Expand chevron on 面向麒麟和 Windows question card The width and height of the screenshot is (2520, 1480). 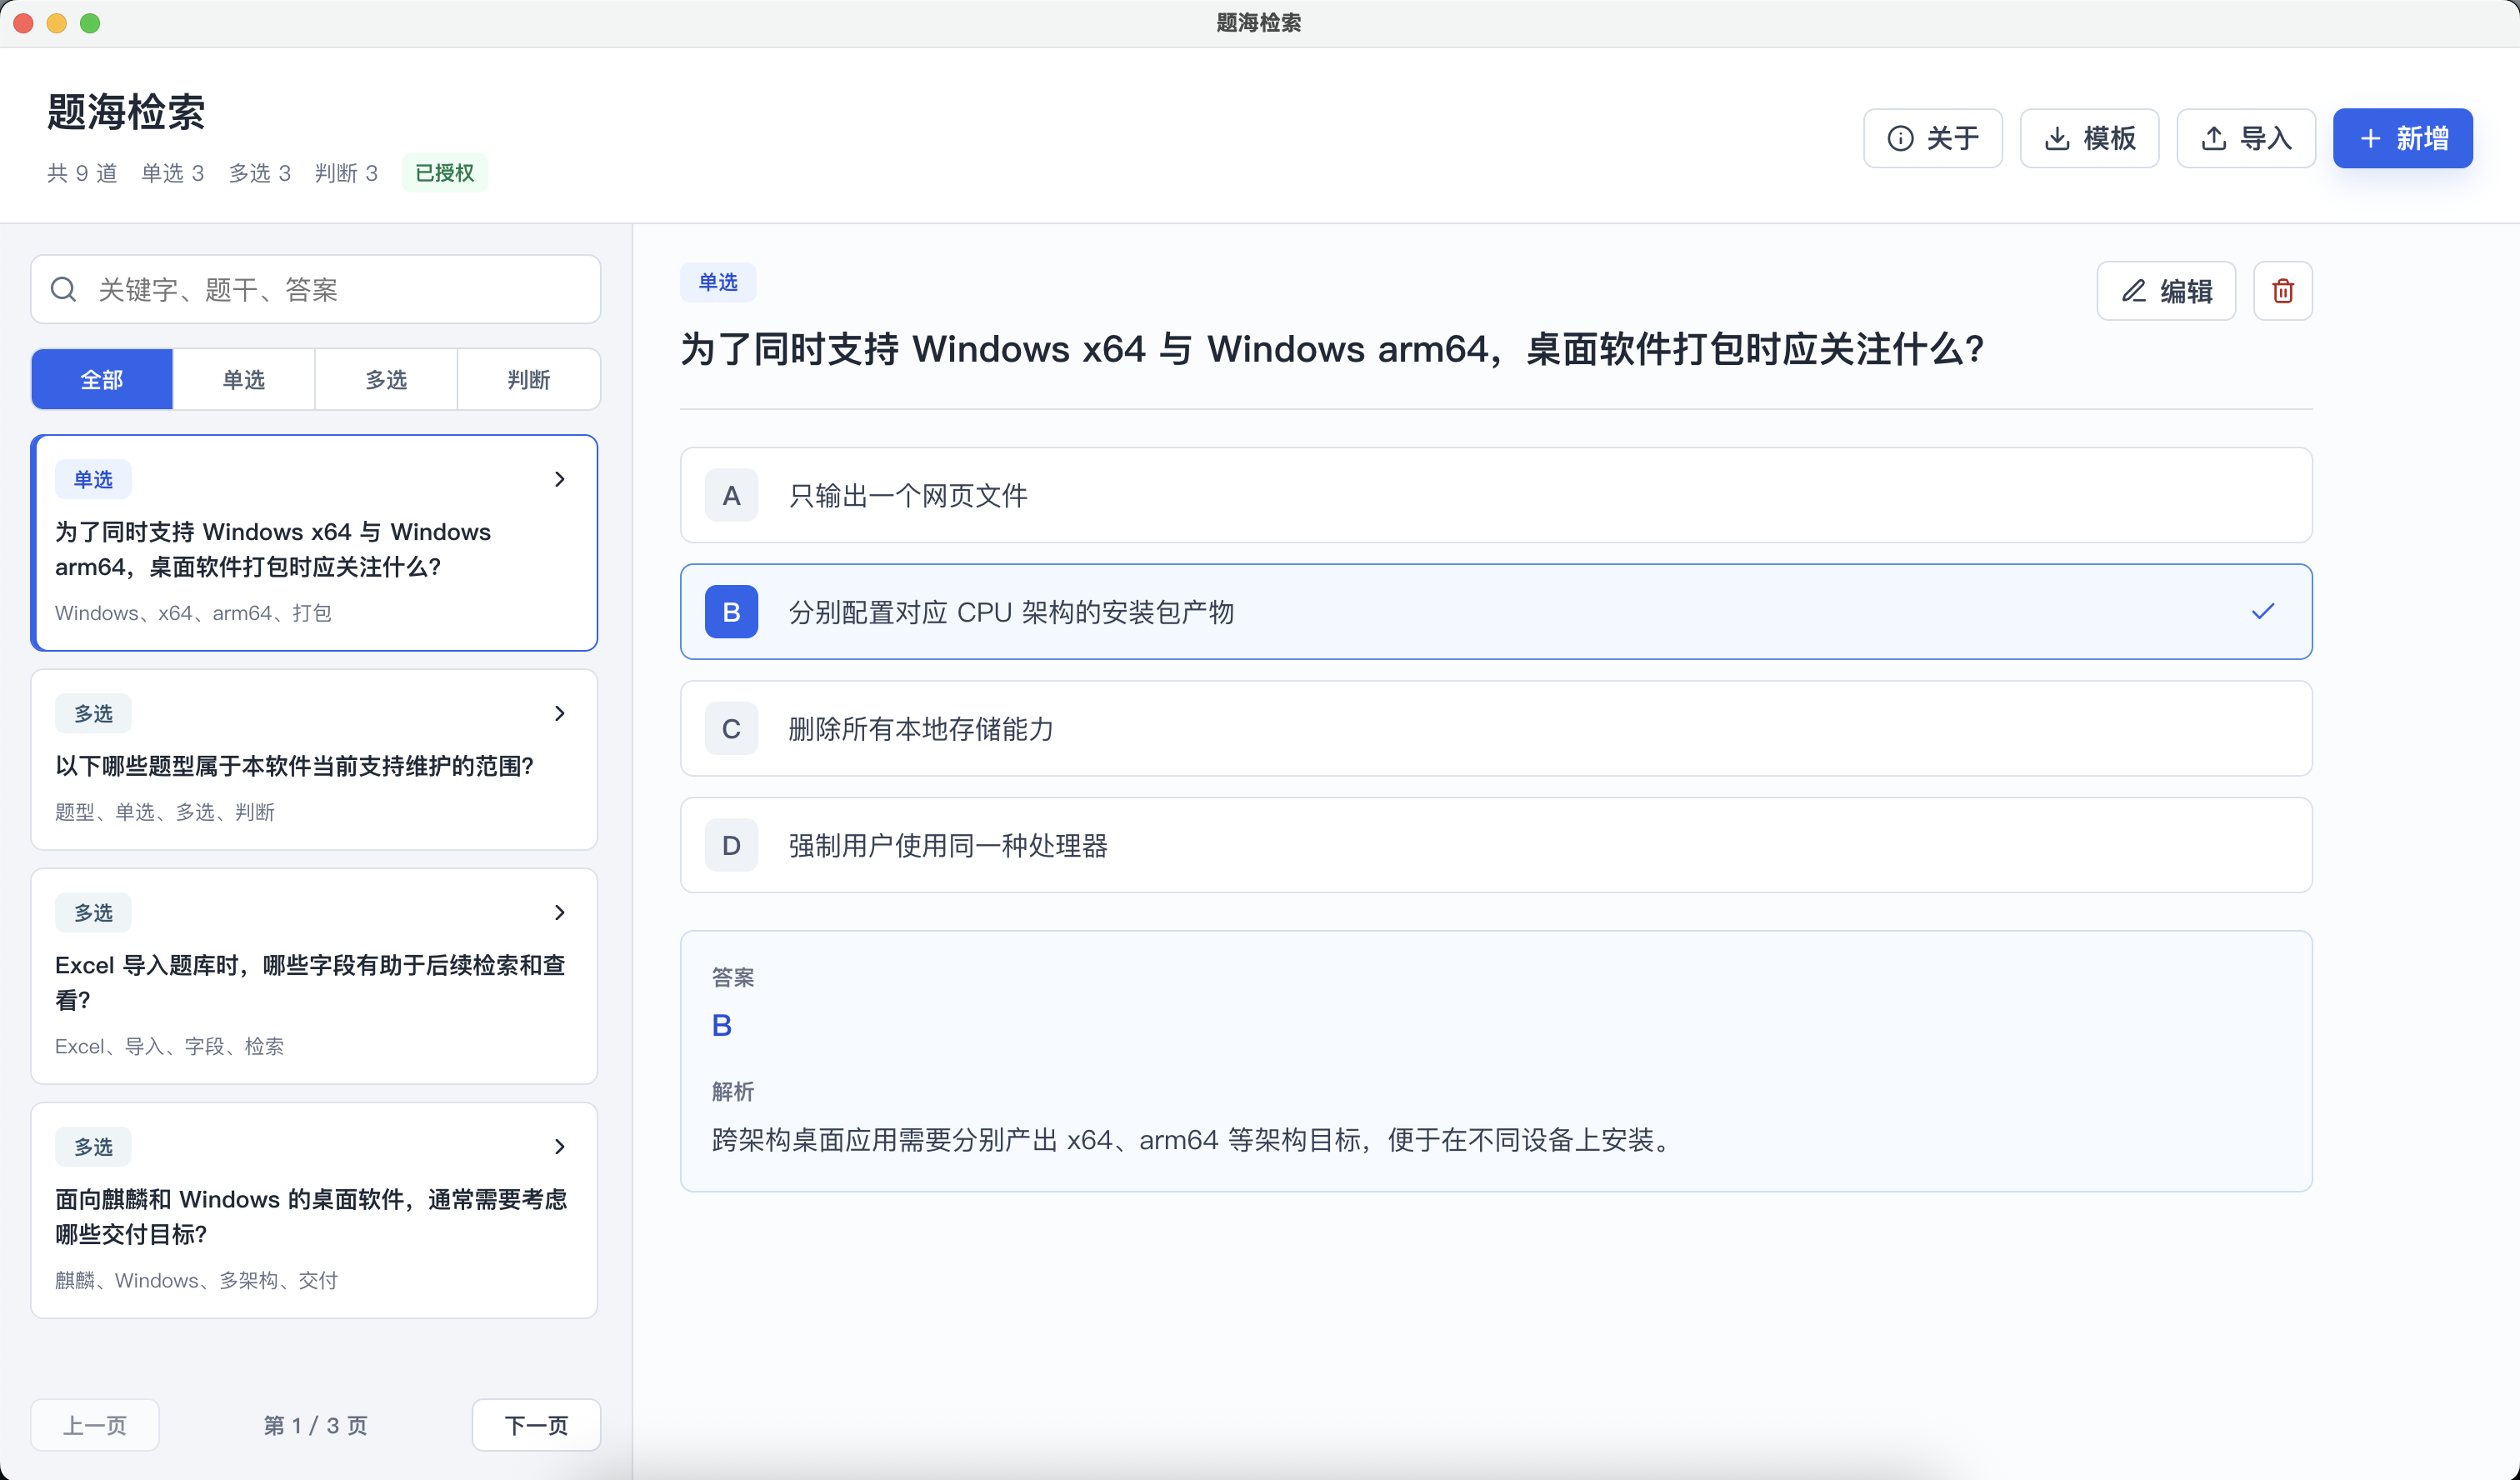[x=559, y=1146]
